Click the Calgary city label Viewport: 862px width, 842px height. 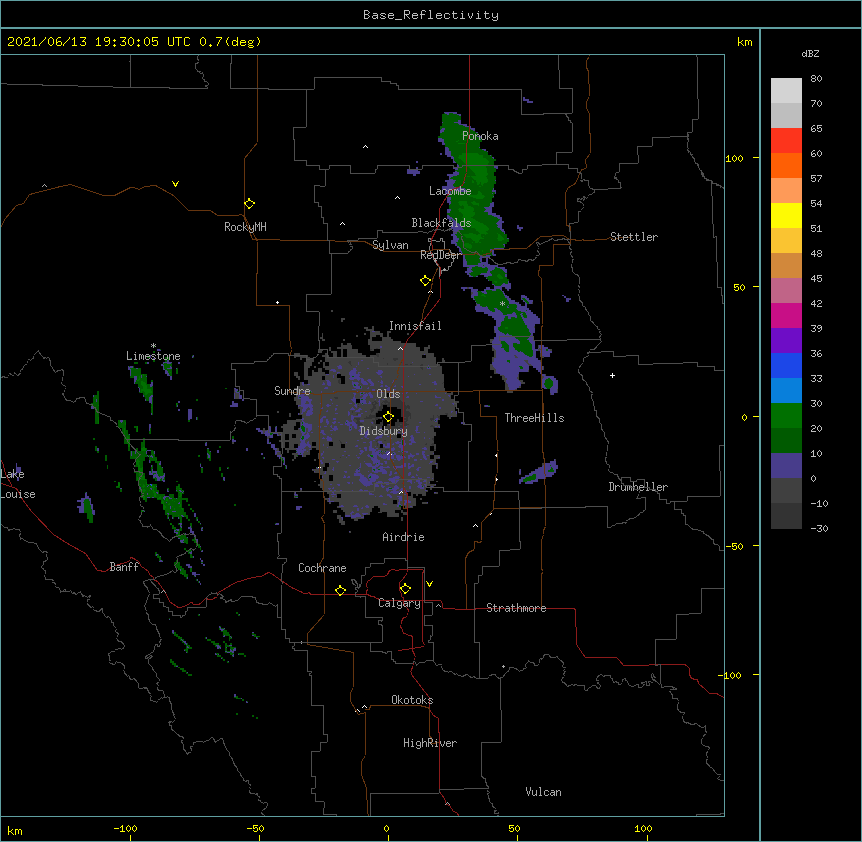[399, 603]
